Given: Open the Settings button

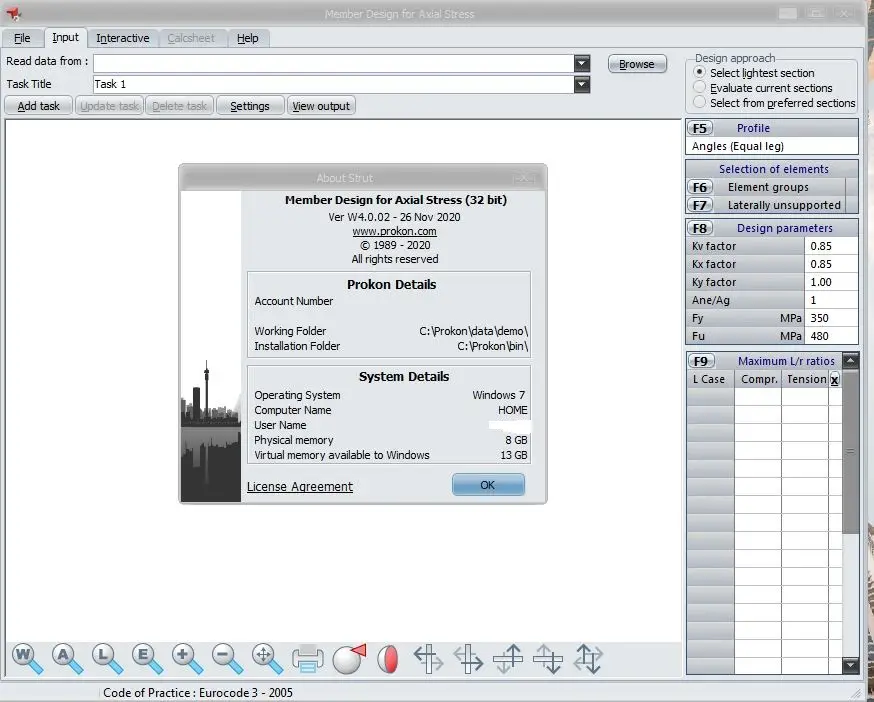Looking at the screenshot, I should (x=250, y=106).
